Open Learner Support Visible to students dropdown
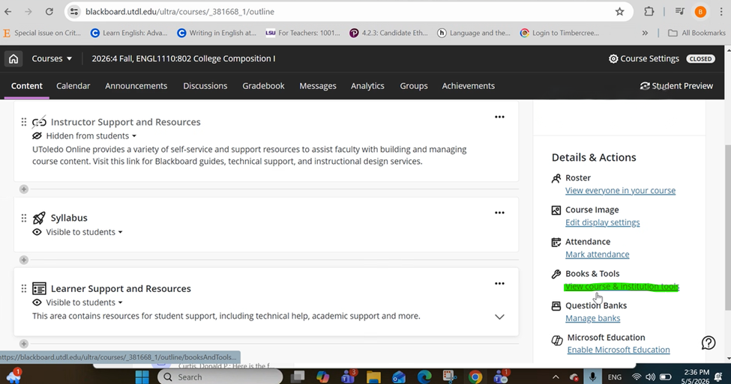The width and height of the screenshot is (731, 384). [x=84, y=302]
